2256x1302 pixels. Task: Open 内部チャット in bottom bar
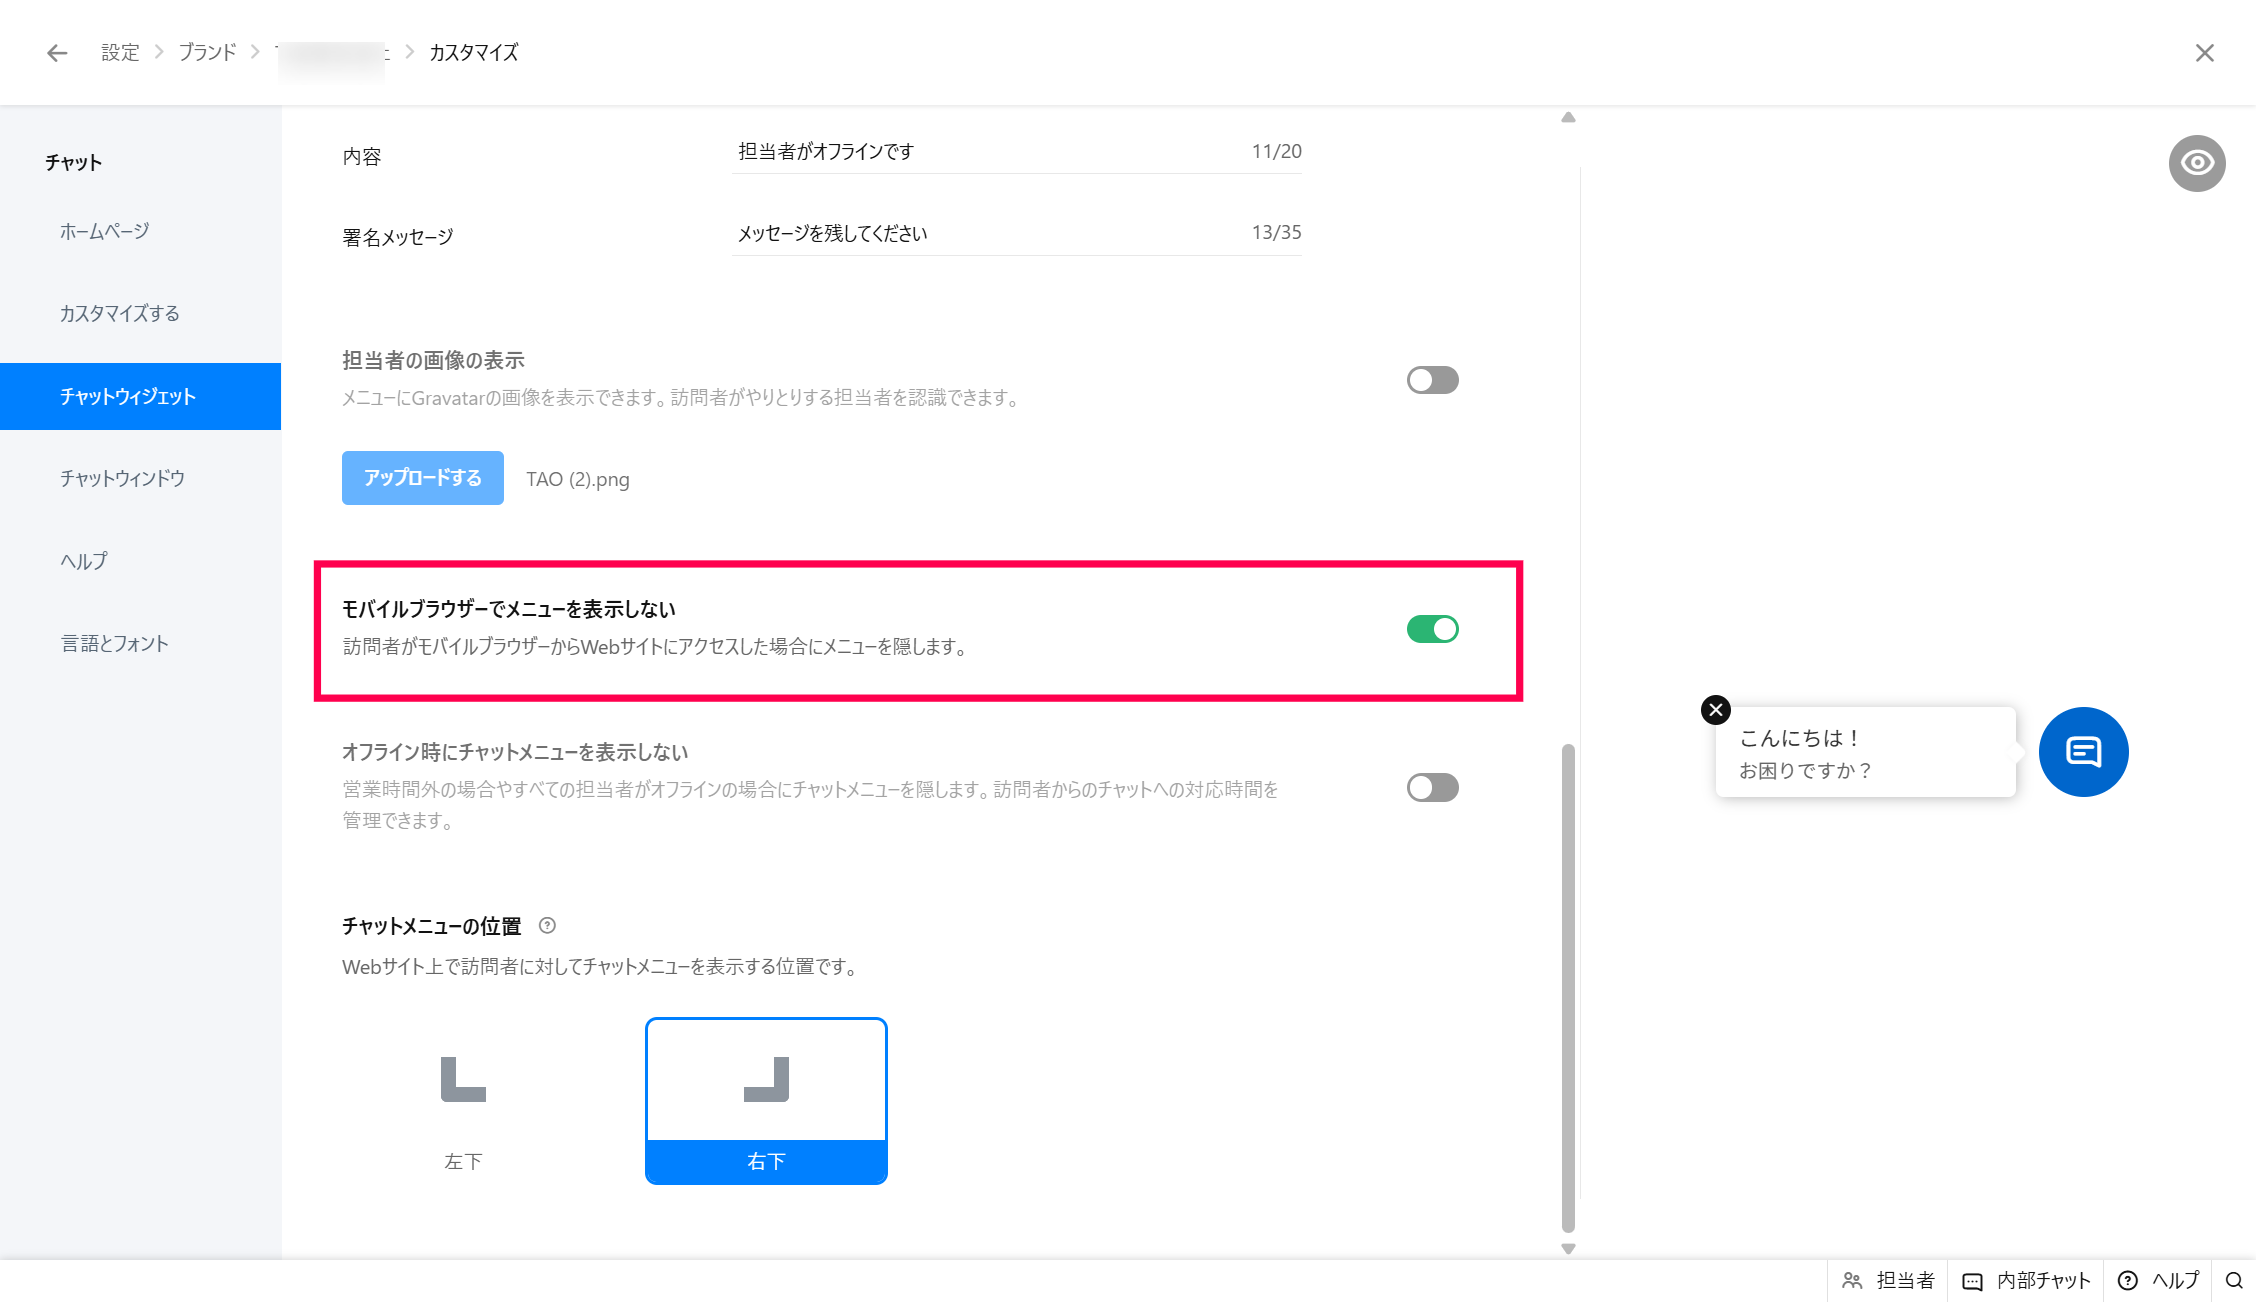[x=2026, y=1280]
